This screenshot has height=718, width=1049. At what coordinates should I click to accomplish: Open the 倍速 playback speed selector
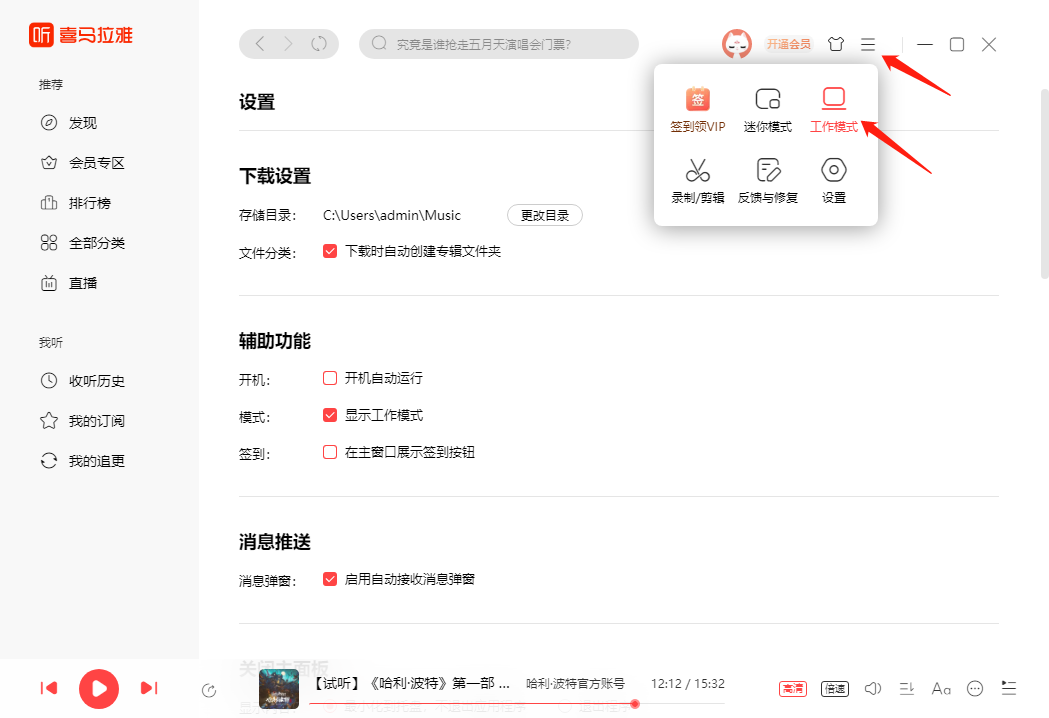834,689
